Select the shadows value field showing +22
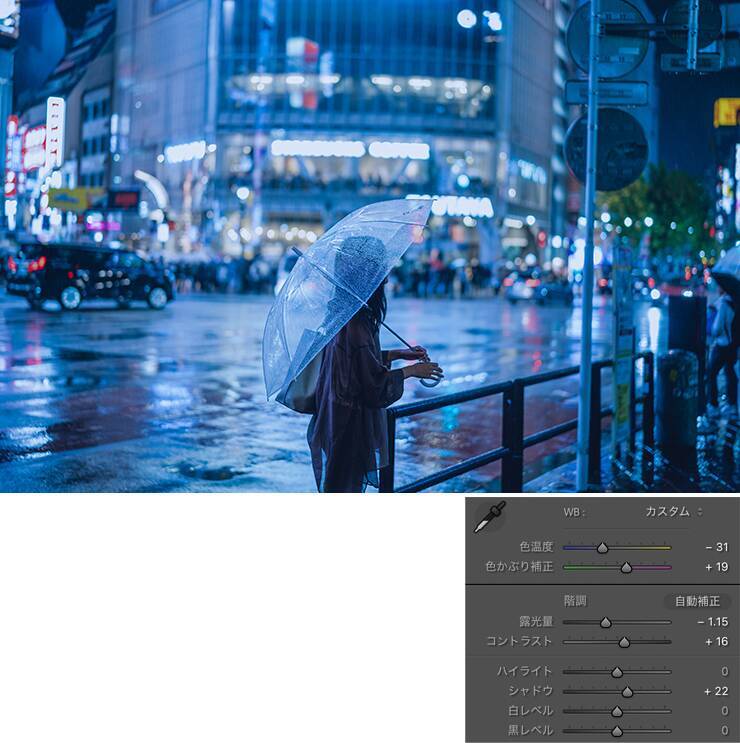Screen dimensions: 740x743 pyautogui.click(x=715, y=691)
